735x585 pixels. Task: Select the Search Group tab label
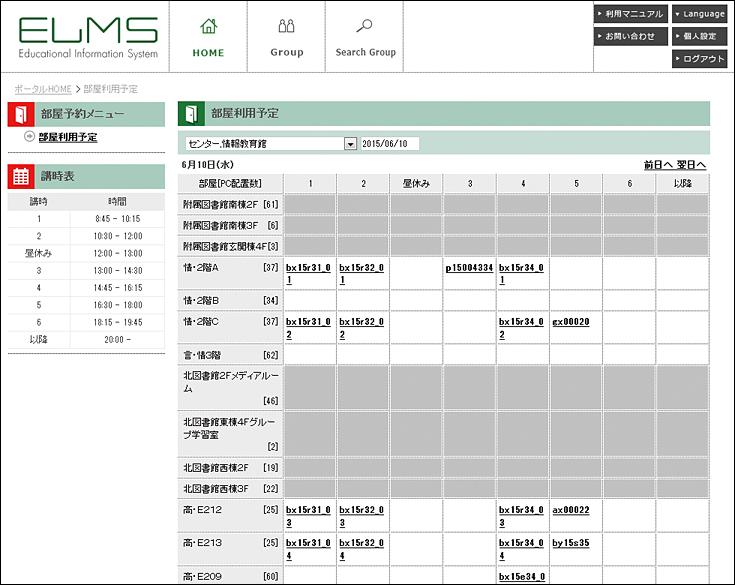coord(366,52)
